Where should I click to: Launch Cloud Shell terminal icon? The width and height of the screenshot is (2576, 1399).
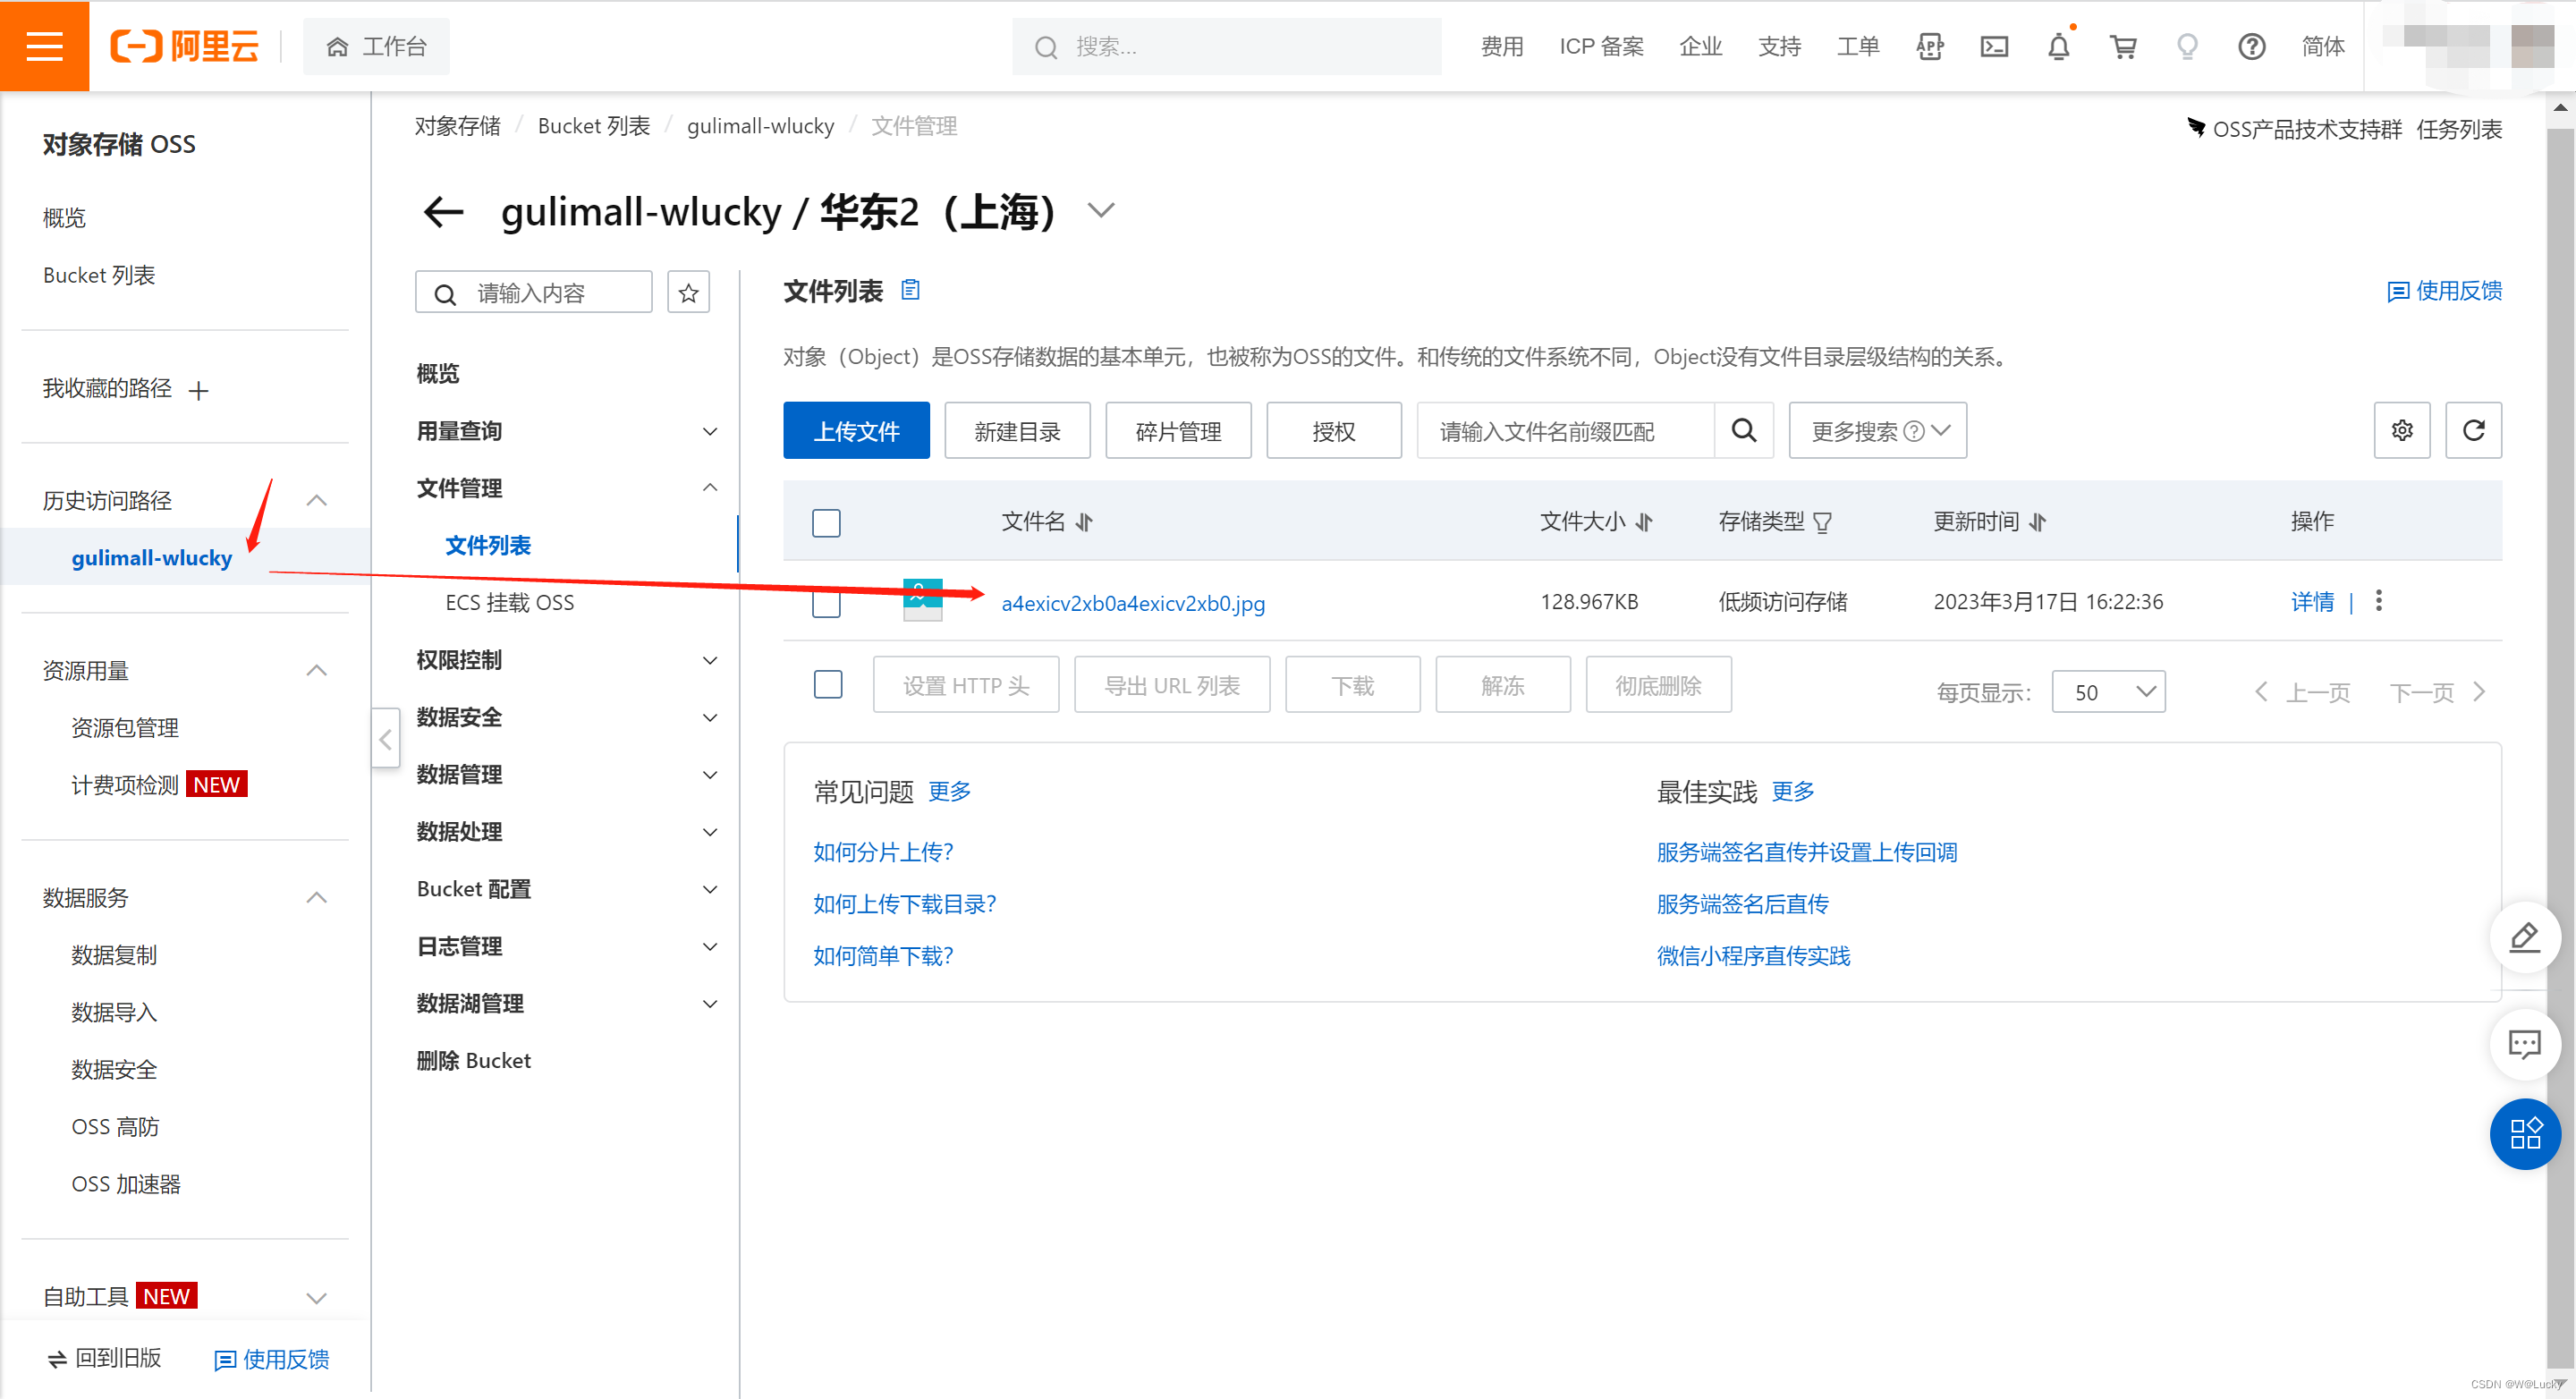click(1993, 47)
